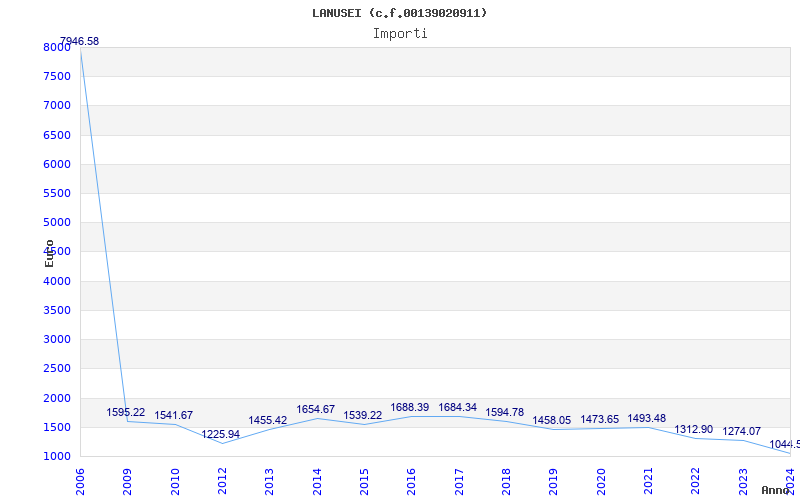
Task: Click the y-axis value 2000
Action: [57, 398]
